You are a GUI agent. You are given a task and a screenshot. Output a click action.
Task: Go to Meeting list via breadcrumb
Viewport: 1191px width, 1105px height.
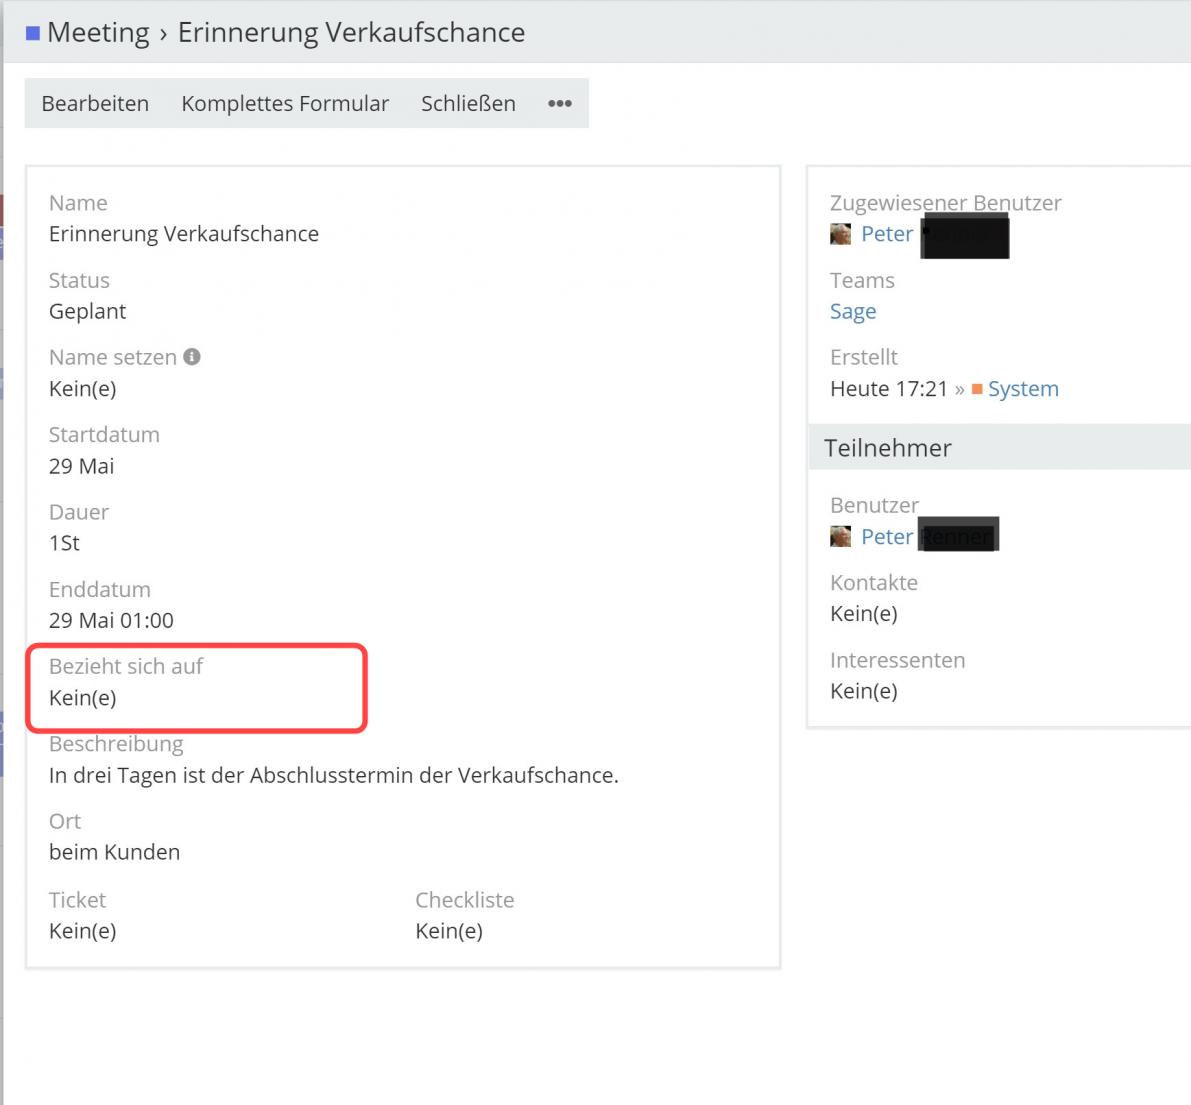[x=98, y=33]
